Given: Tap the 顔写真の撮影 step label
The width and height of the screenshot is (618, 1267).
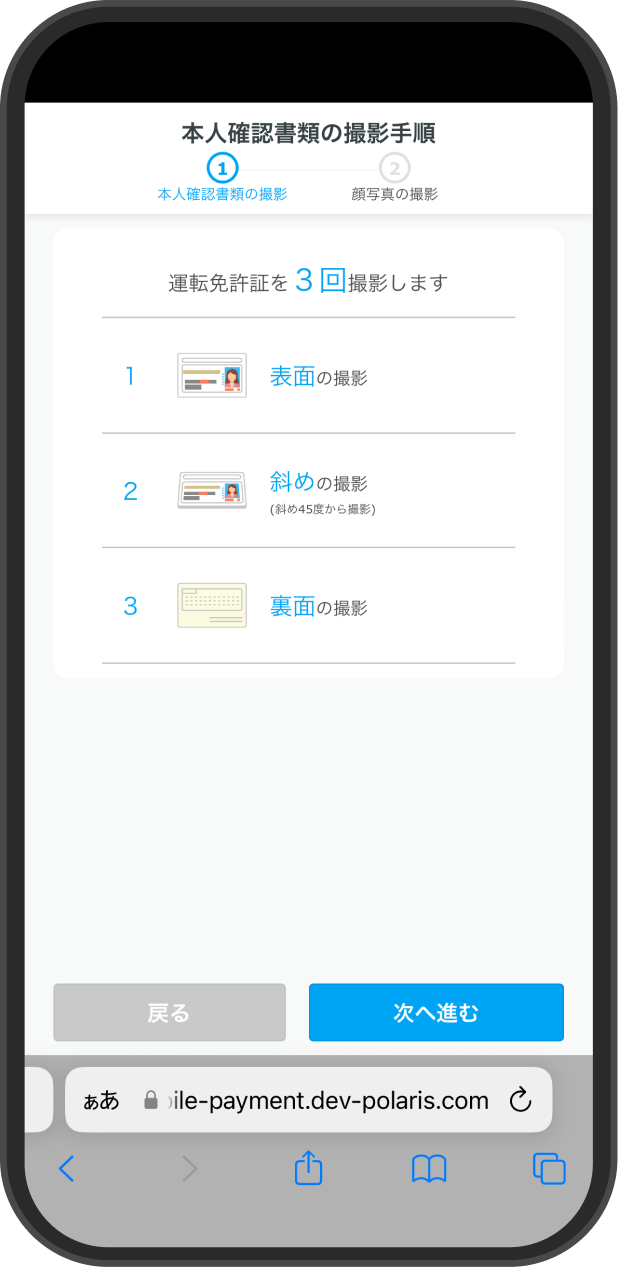Looking at the screenshot, I should [394, 194].
